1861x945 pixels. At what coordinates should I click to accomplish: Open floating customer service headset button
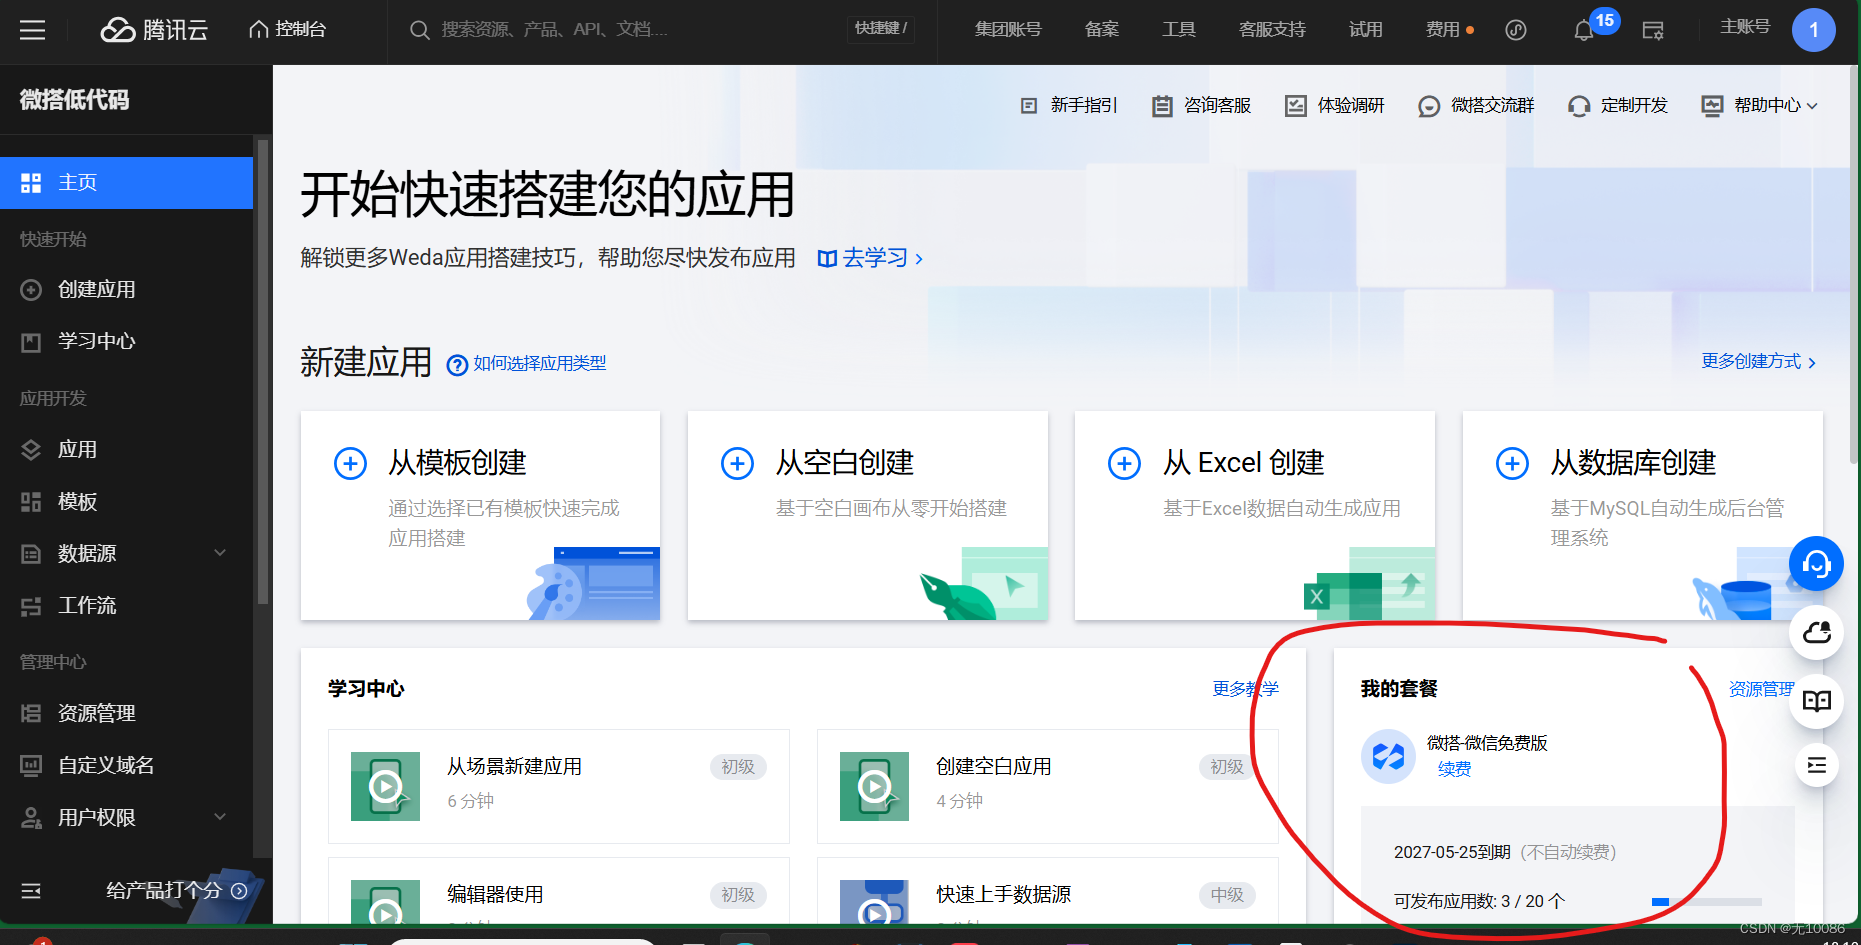click(1816, 564)
